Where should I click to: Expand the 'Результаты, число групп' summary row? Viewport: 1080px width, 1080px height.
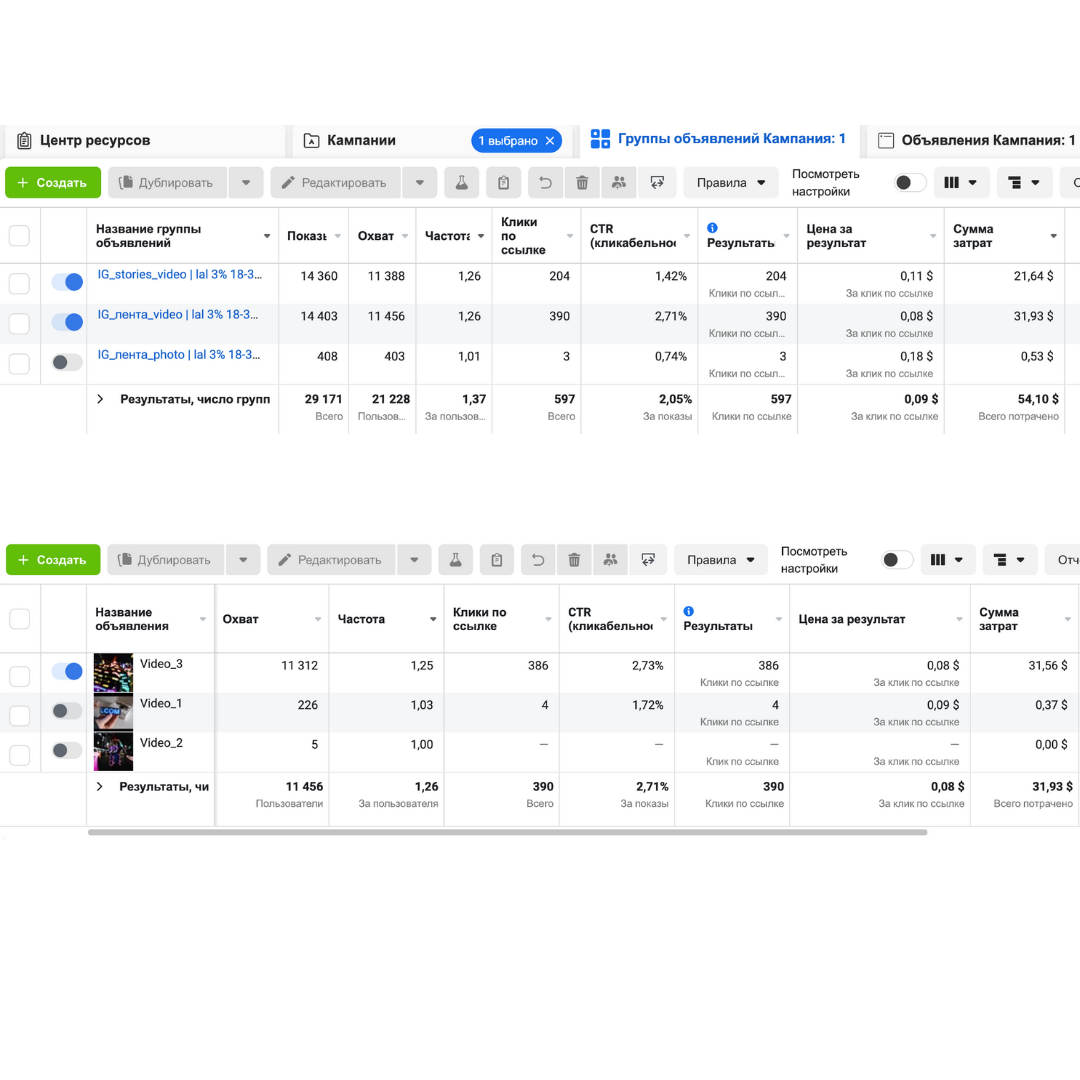[101, 399]
